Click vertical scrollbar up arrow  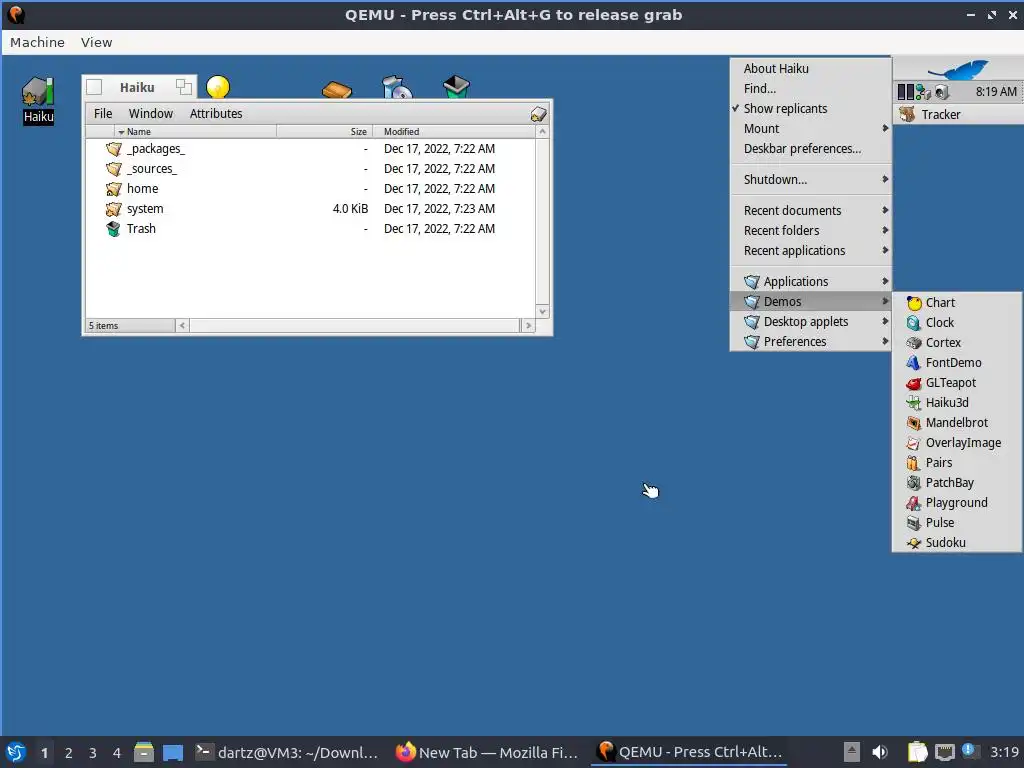coord(542,131)
